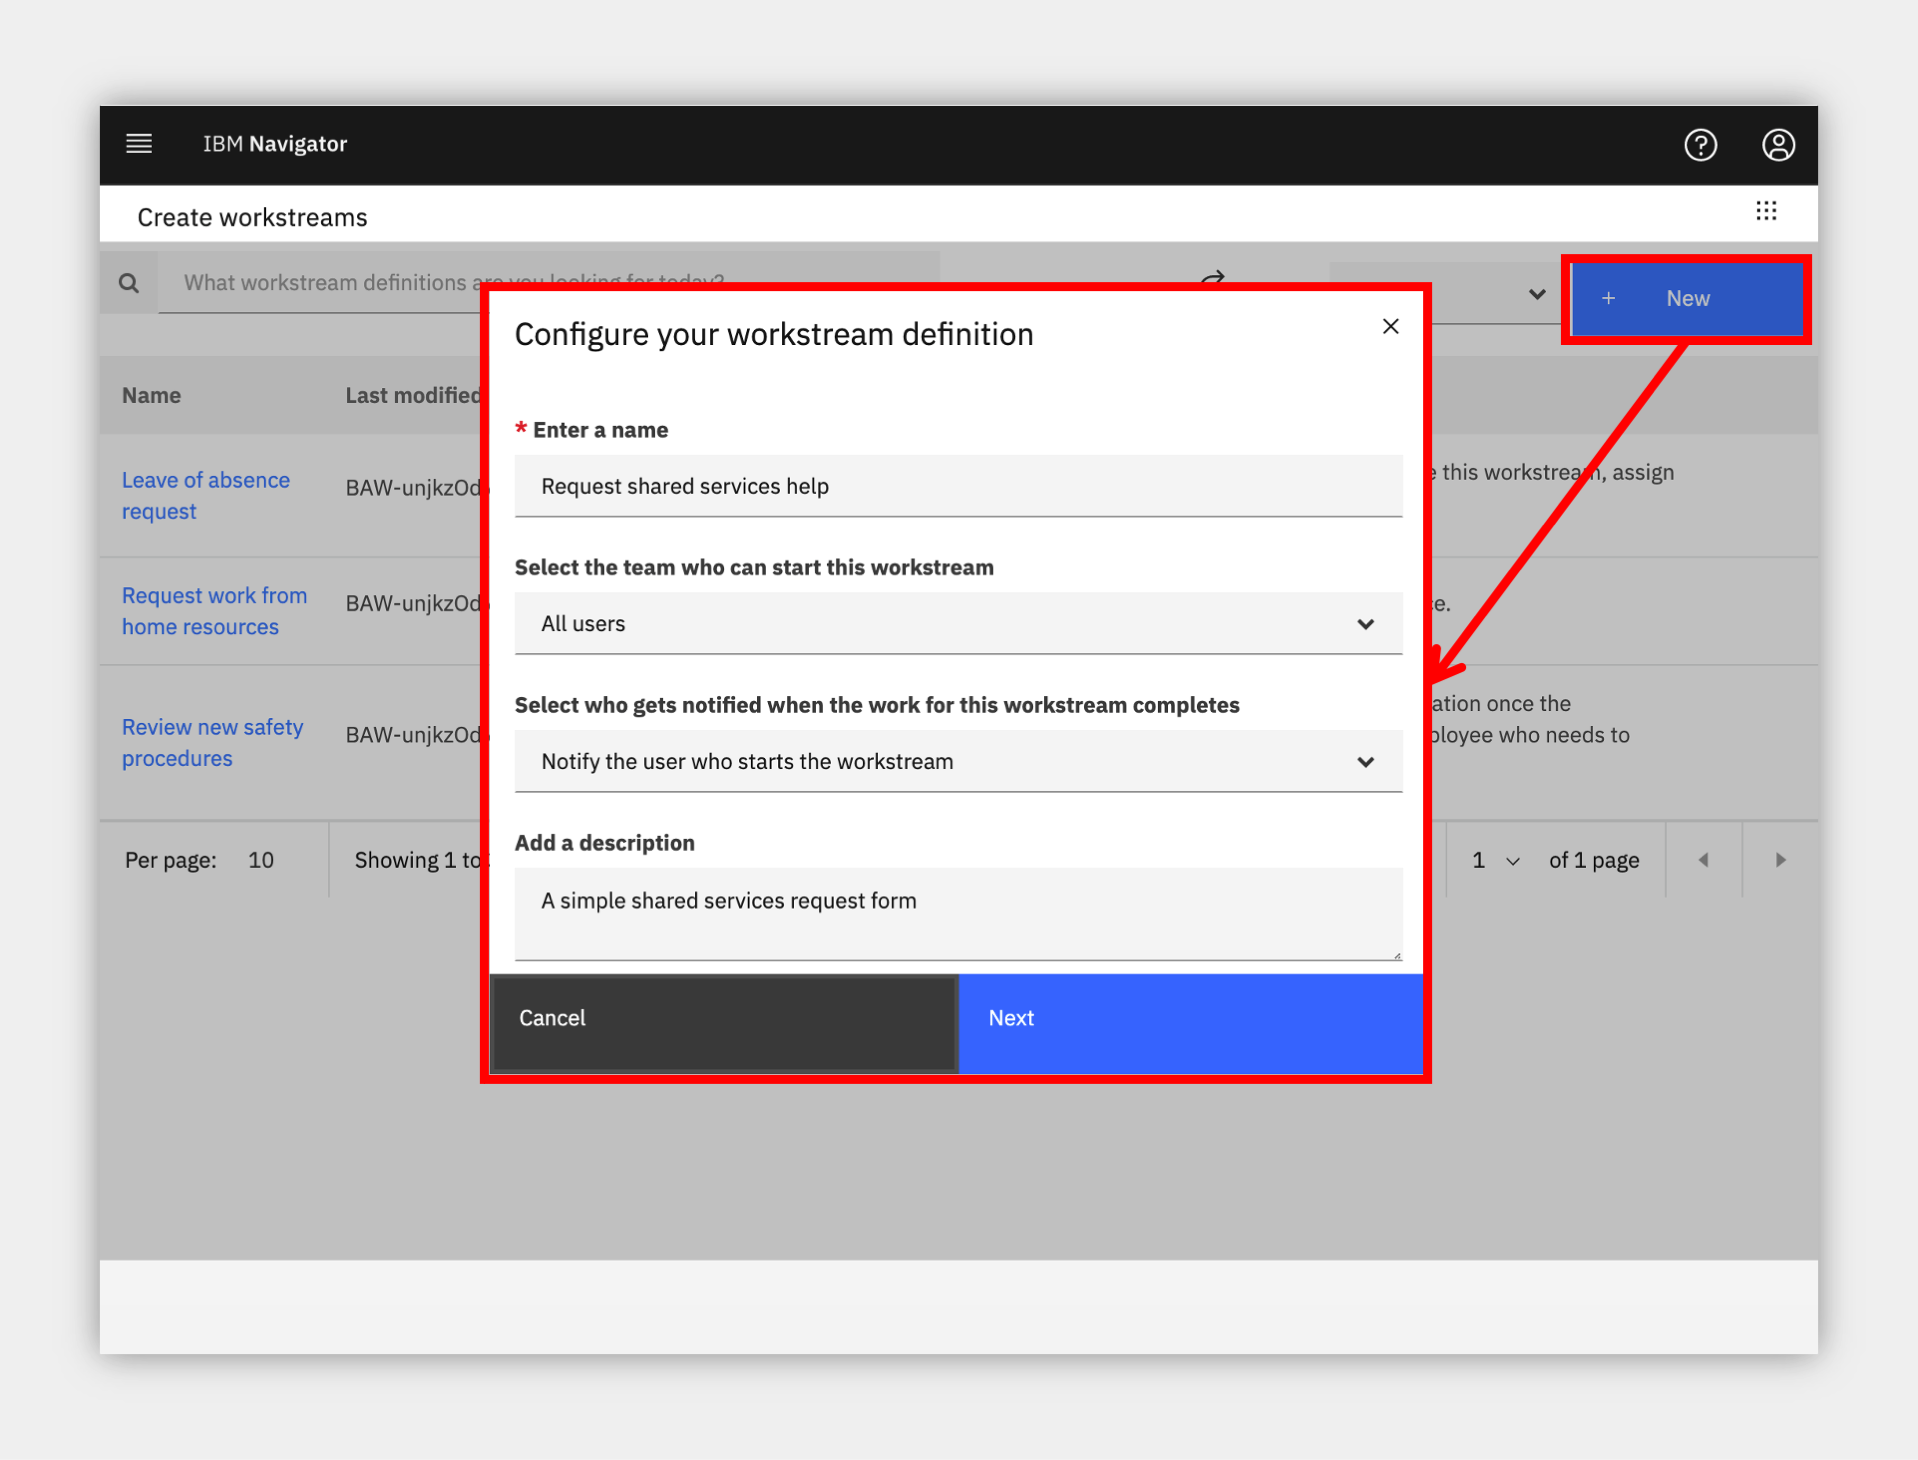Open the user profile icon
This screenshot has width=1918, height=1460.
[x=1778, y=145]
